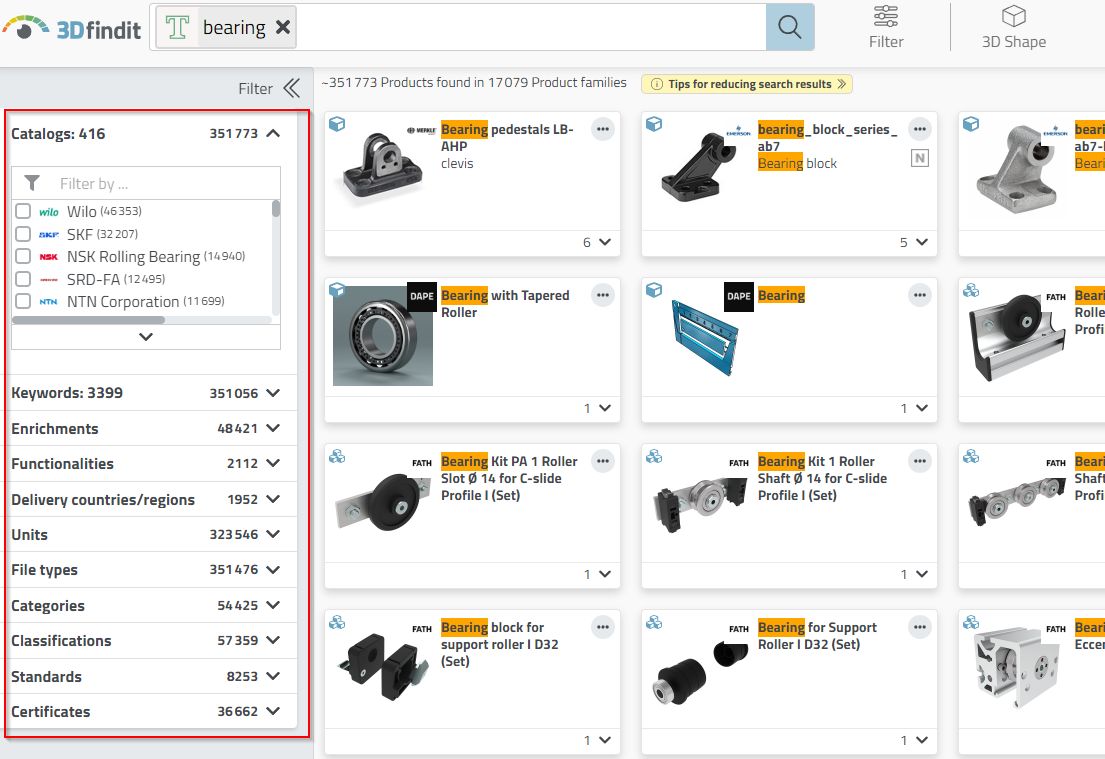Expand the Certificates filter section
This screenshot has height=759, width=1105.
point(273,711)
